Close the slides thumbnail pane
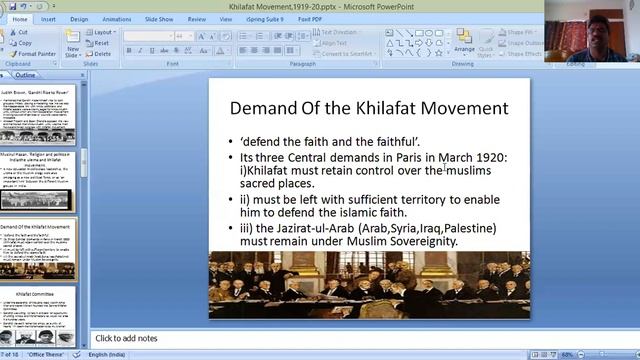 [x=82, y=75]
